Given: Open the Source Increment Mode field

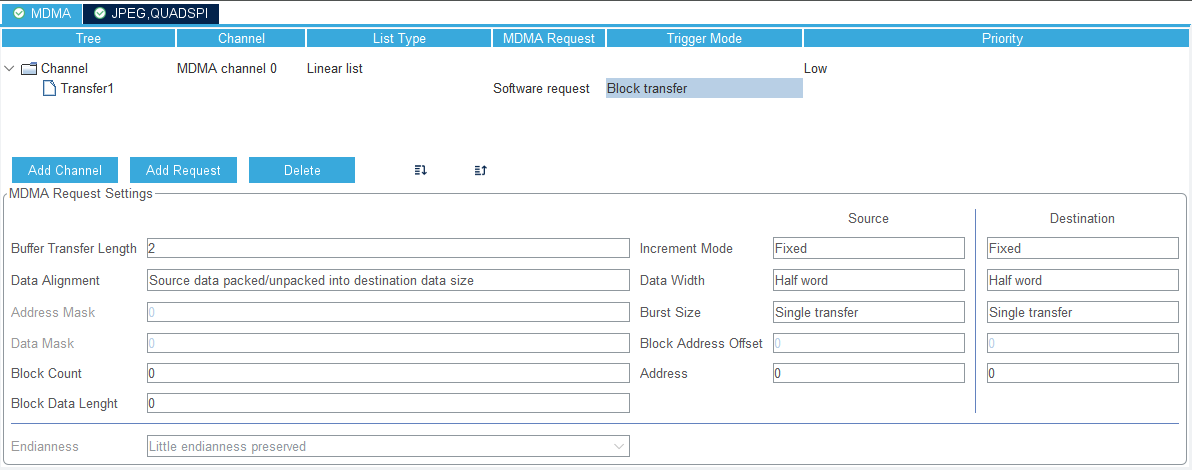Looking at the screenshot, I should [869, 248].
